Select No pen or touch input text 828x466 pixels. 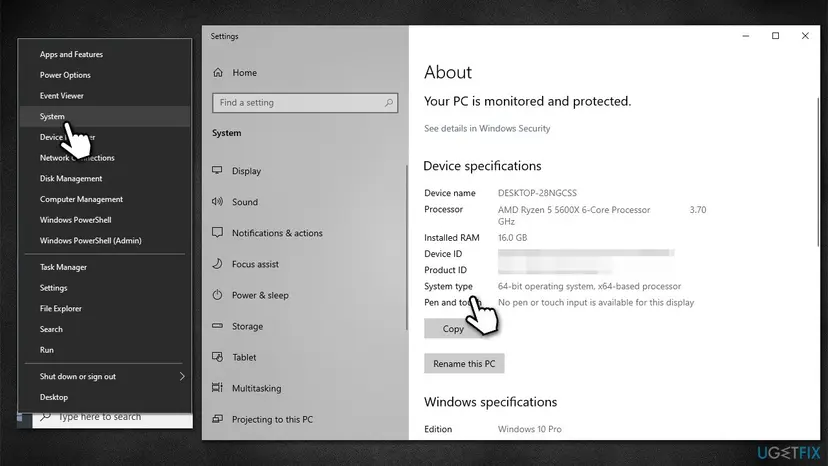[596, 302]
